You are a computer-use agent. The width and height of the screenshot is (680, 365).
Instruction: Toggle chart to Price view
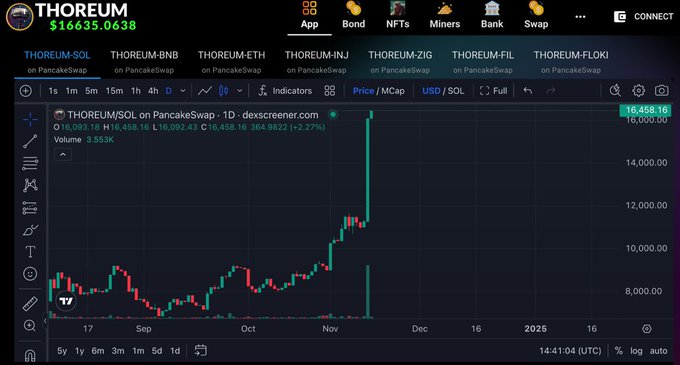tap(363, 91)
